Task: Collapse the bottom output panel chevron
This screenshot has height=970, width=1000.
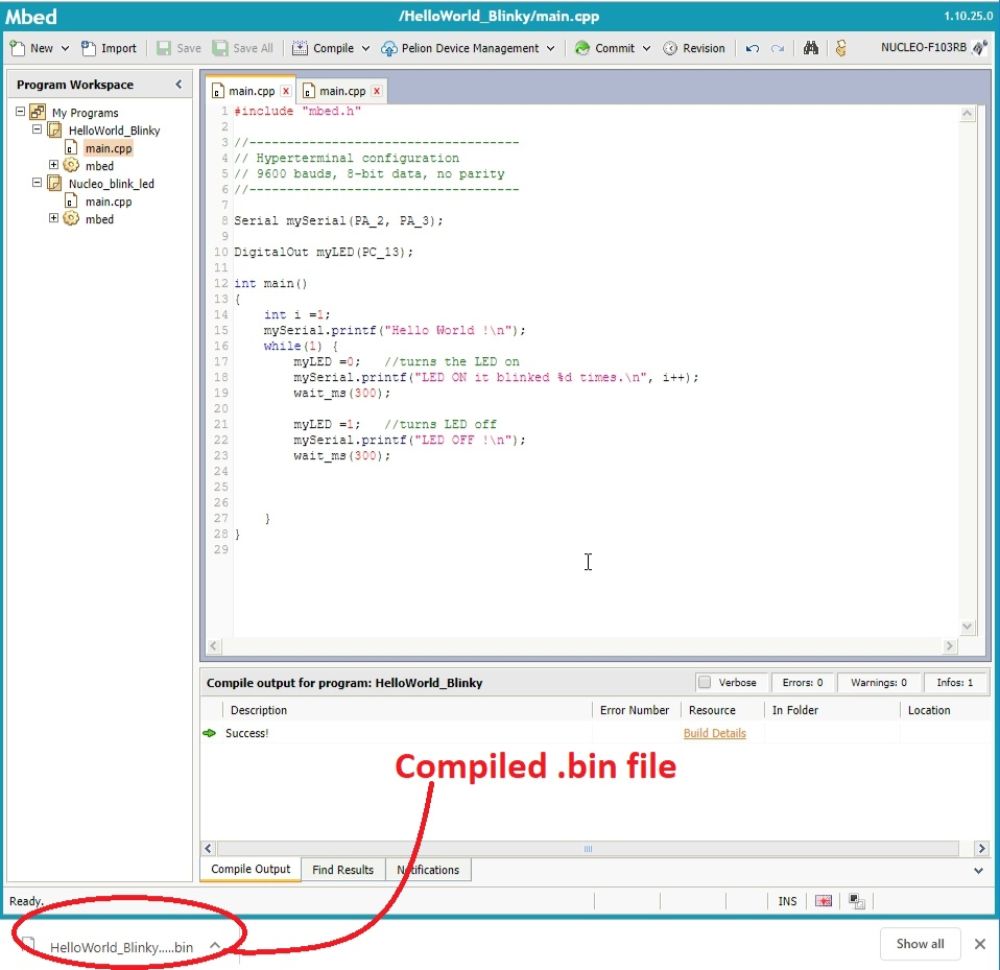Action: 978,871
